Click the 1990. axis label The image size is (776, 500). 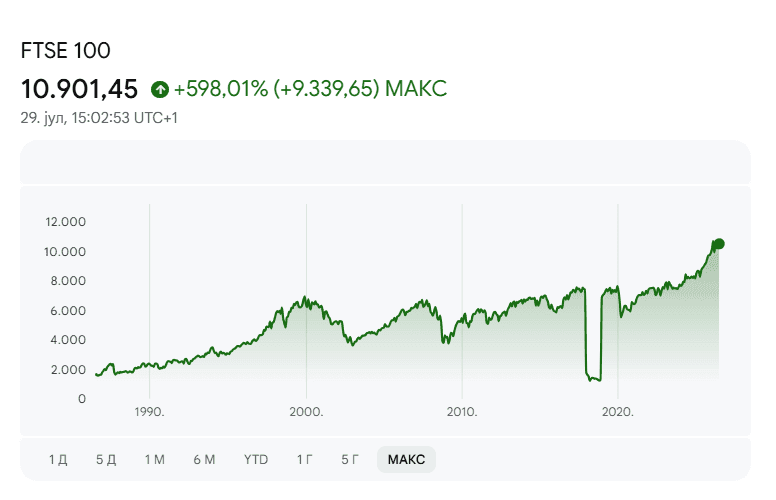pyautogui.click(x=149, y=412)
